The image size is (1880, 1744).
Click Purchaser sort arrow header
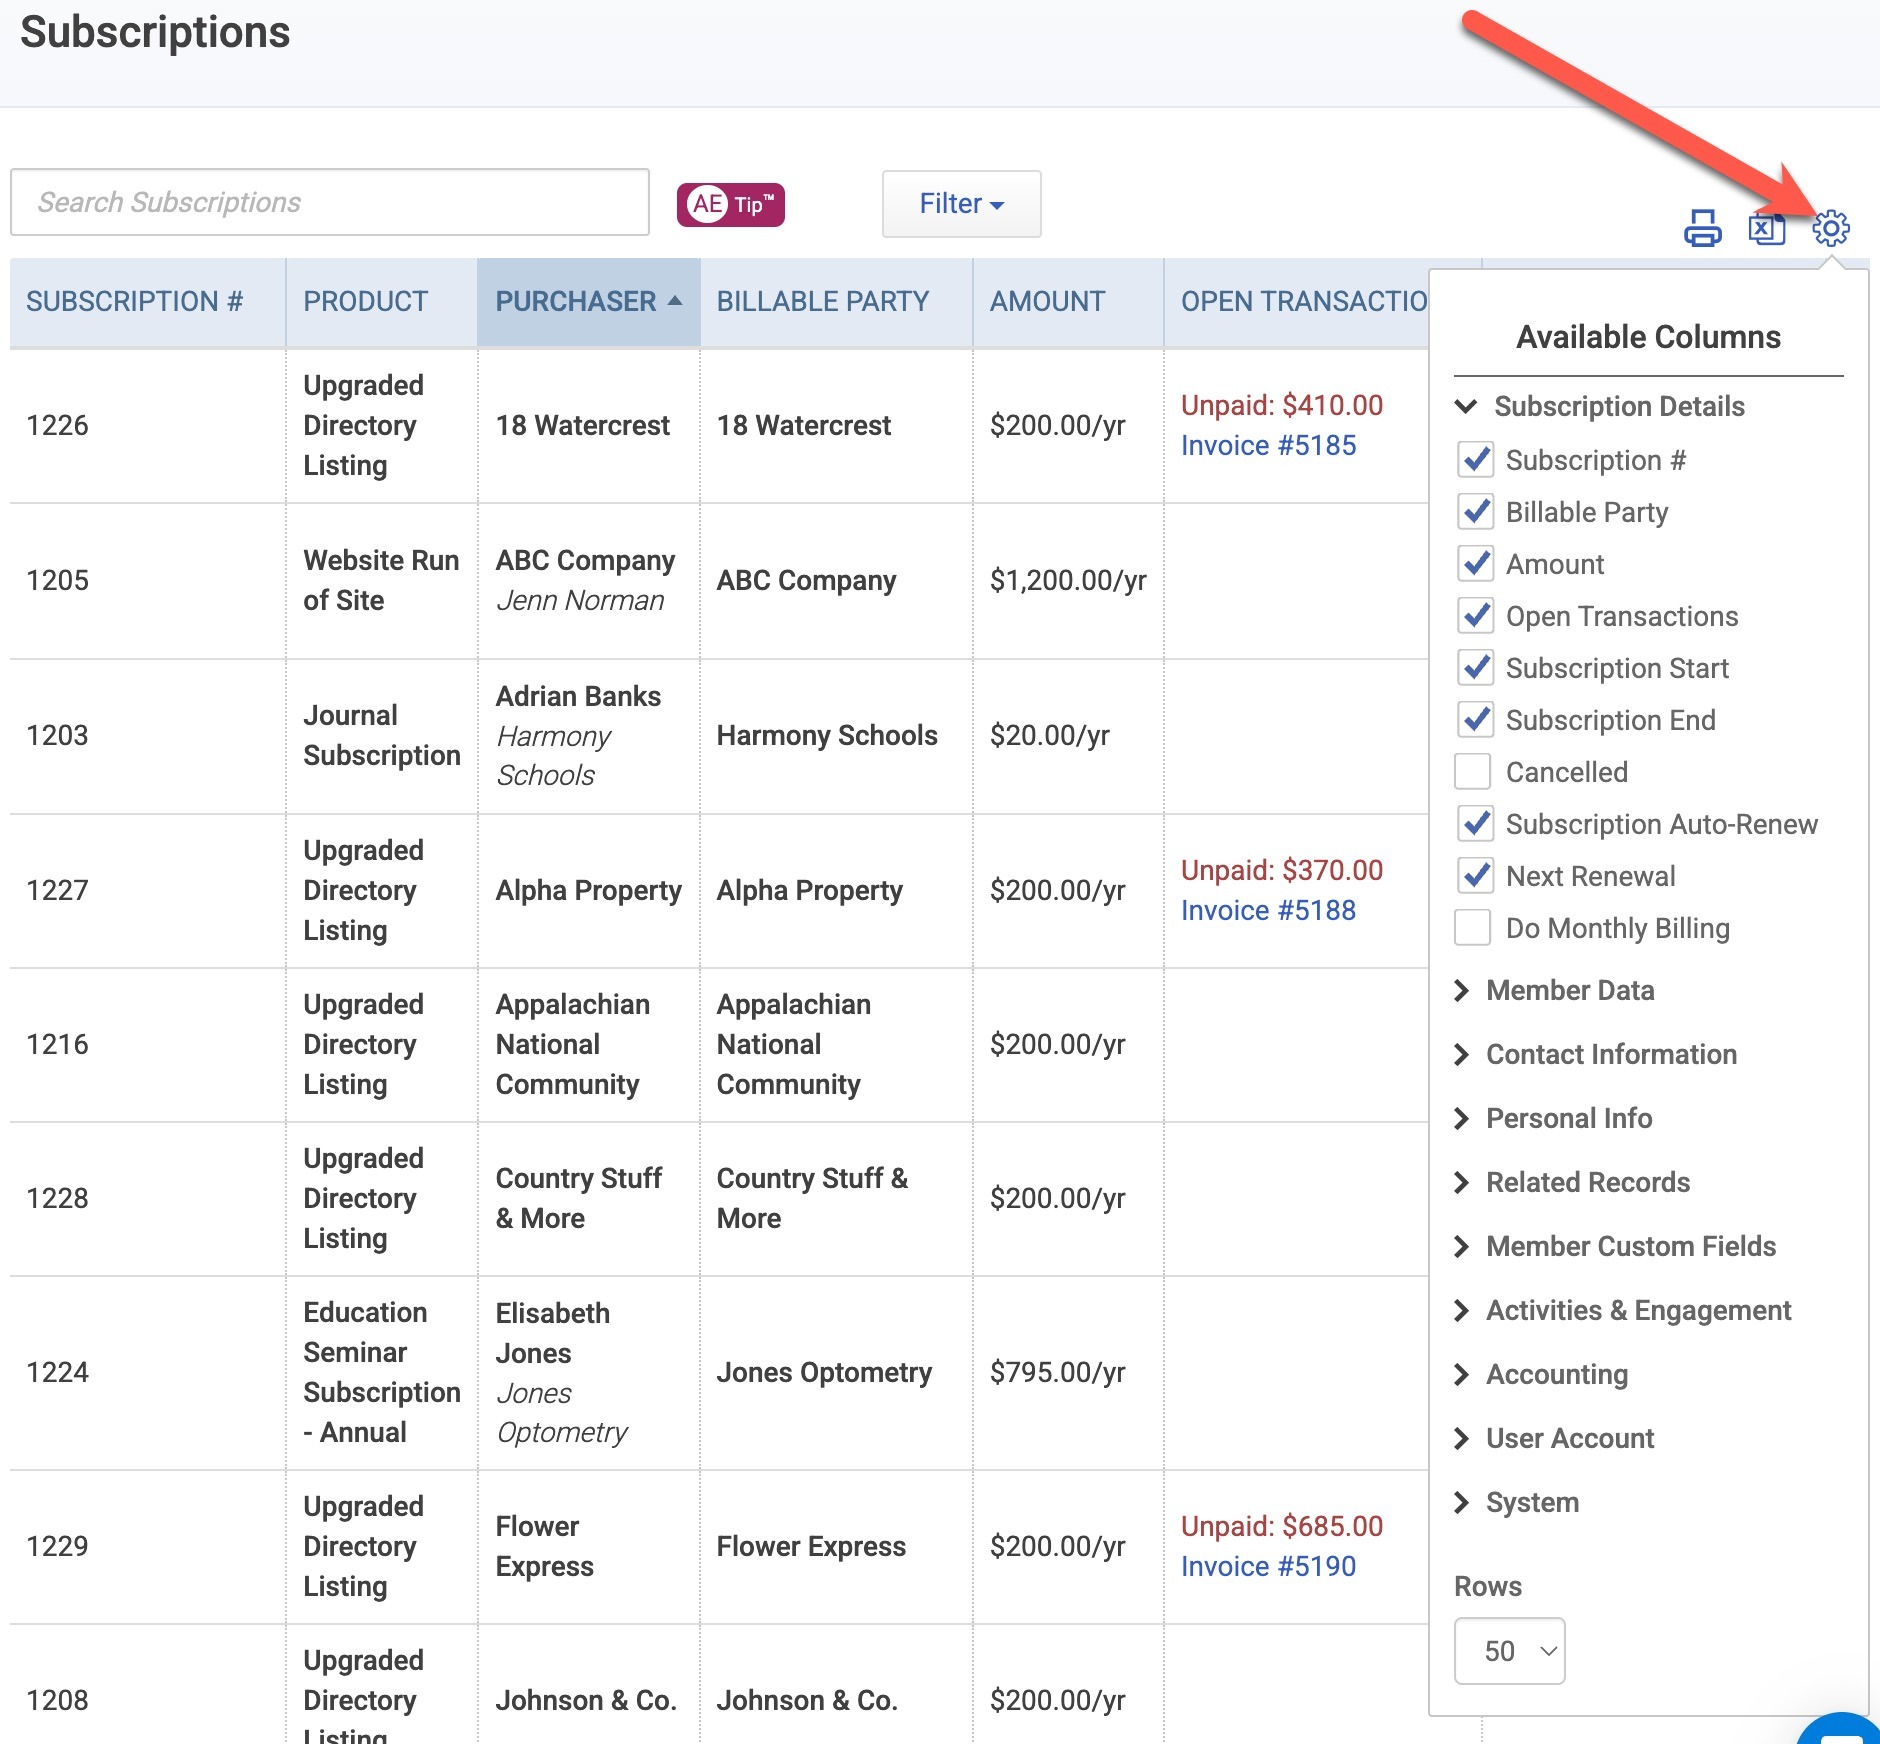coord(589,301)
